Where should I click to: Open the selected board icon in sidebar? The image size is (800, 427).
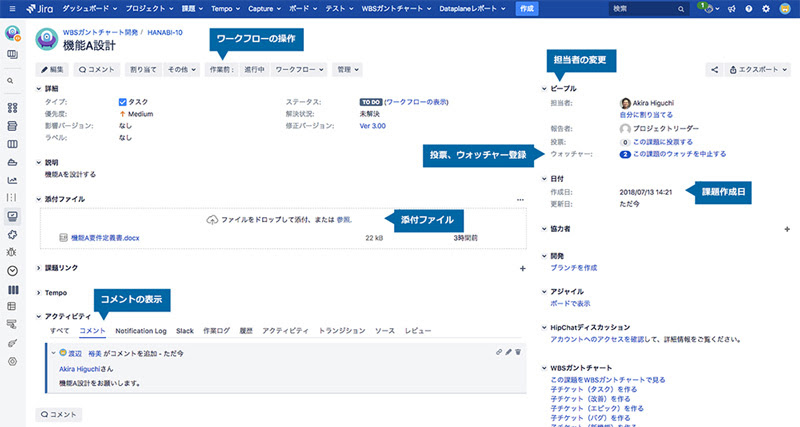click(12, 216)
